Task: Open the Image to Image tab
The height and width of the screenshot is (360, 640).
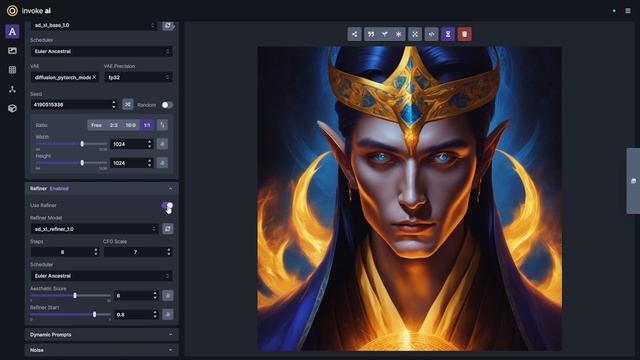Action: (12, 51)
